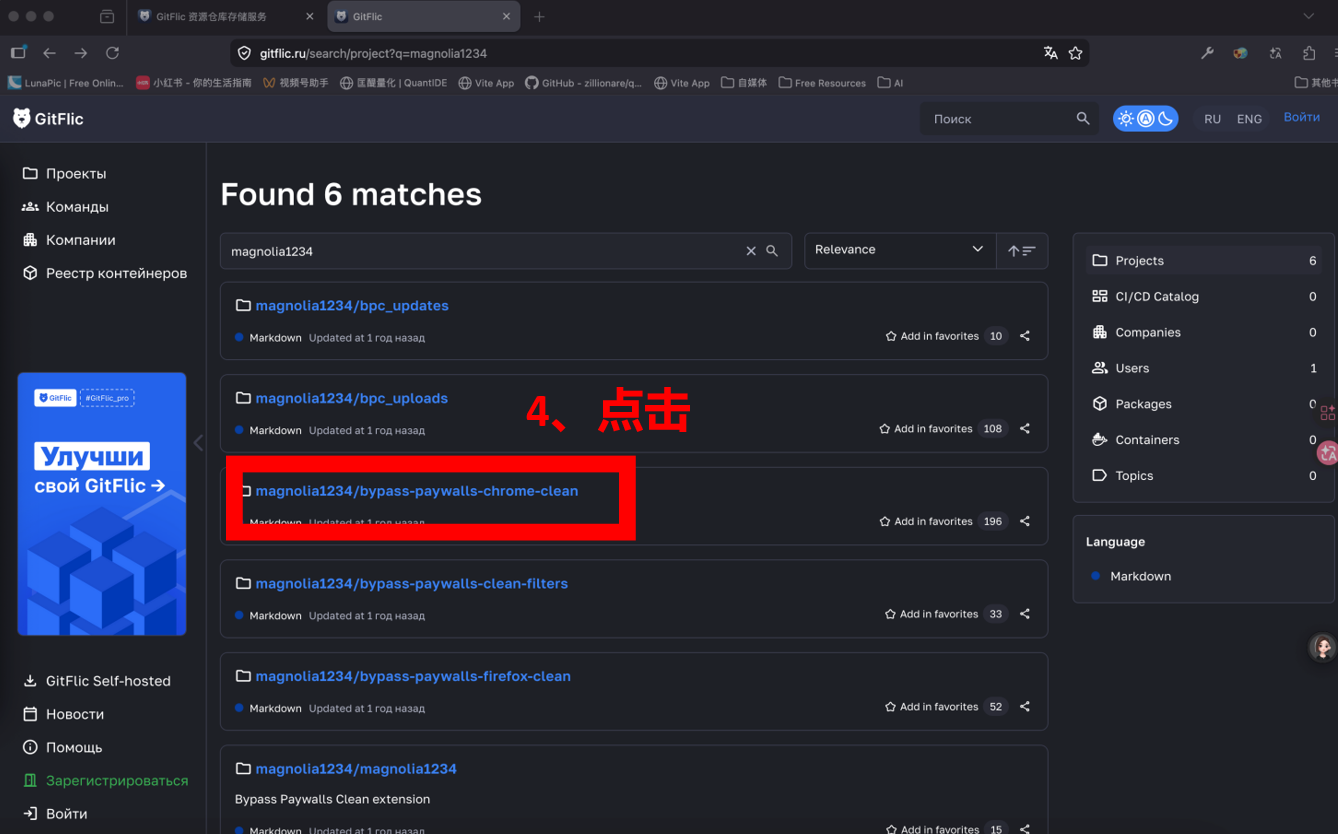Screen dimensions: 1338x834
Task: Filter results by Containers
Action: (x=1204, y=440)
